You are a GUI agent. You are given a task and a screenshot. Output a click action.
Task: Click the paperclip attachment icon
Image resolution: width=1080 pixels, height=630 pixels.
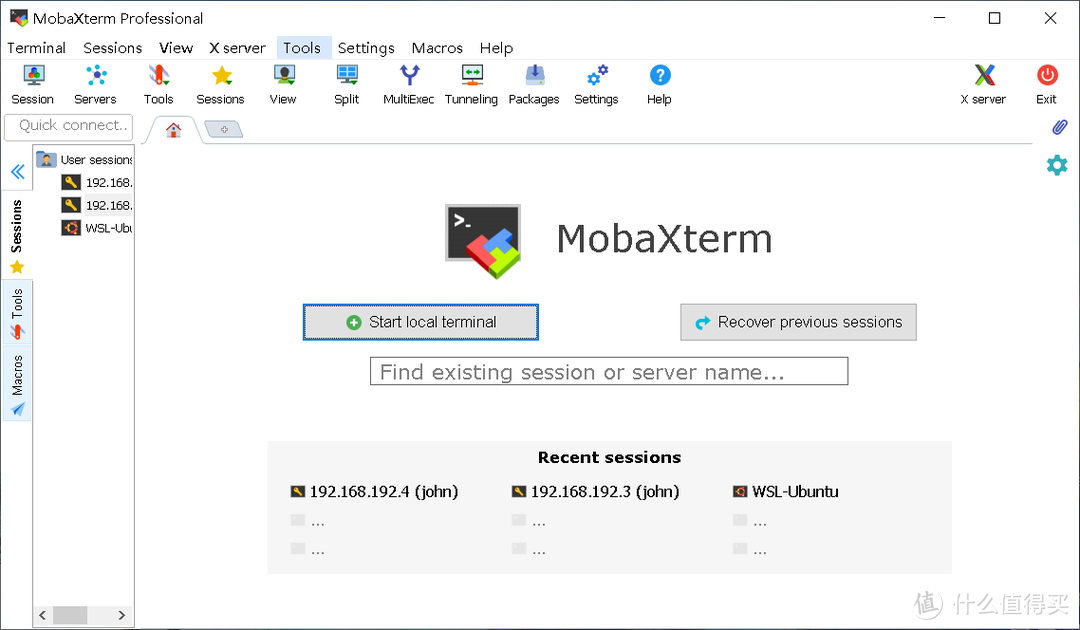pos(1059,127)
